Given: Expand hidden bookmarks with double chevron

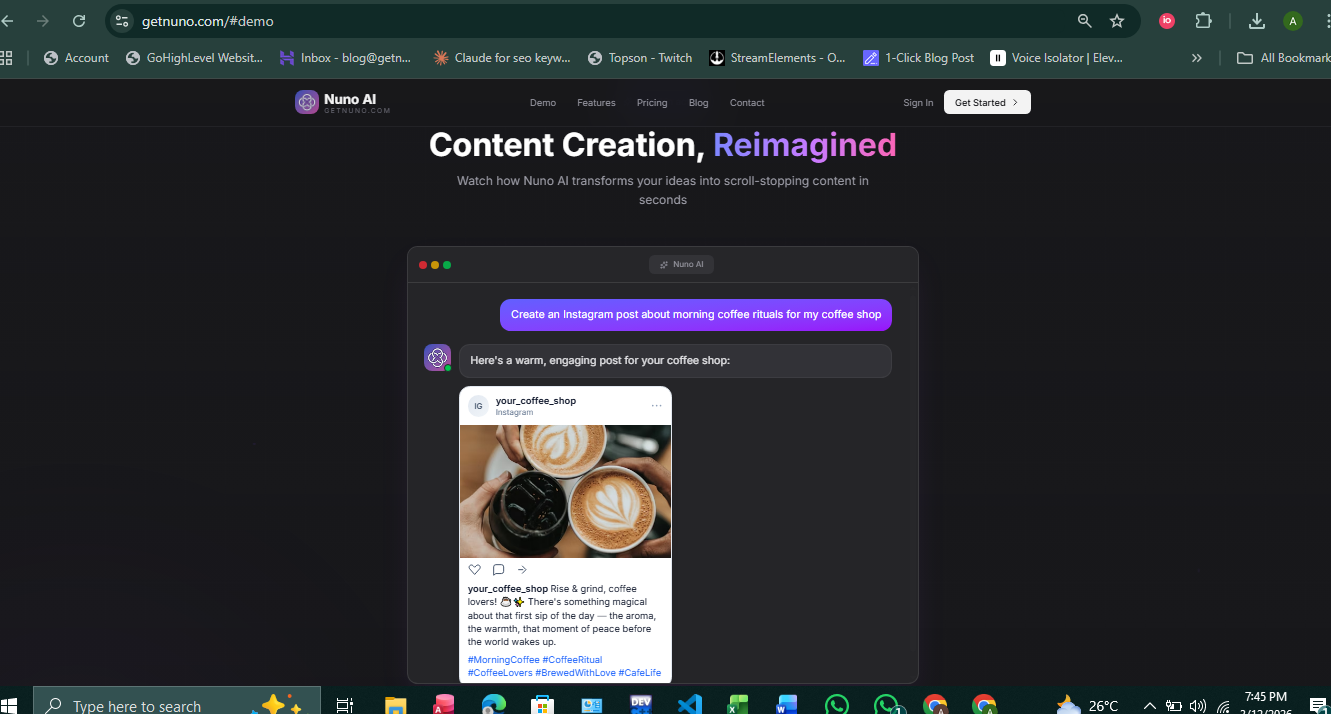Looking at the screenshot, I should click(1196, 58).
